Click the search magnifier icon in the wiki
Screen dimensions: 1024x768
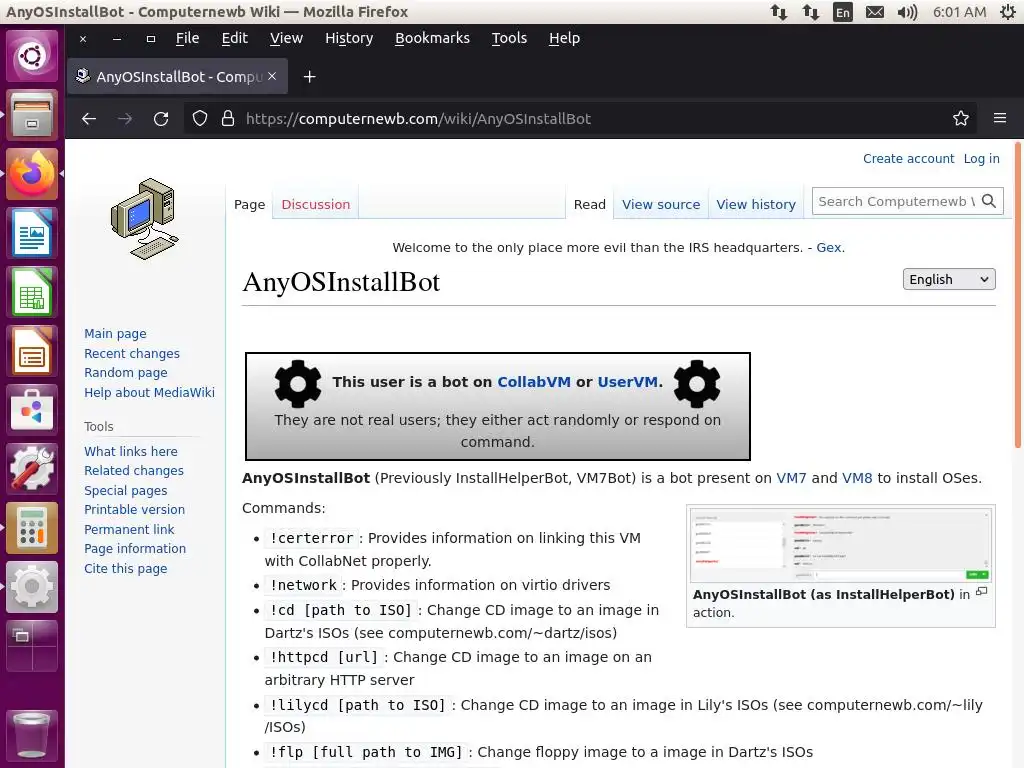[x=989, y=201]
